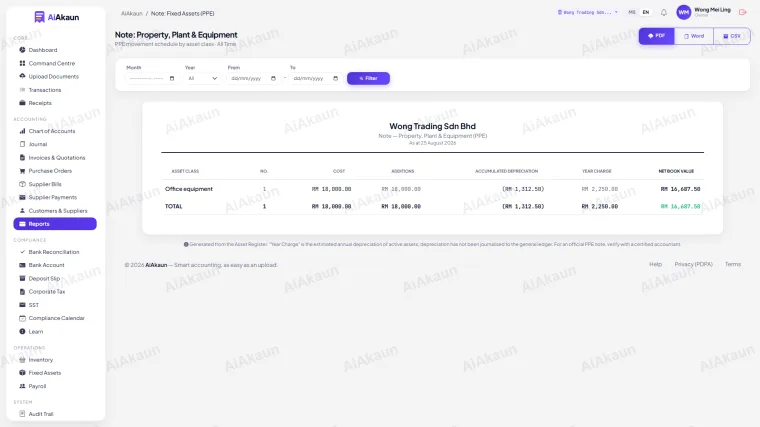Click the From date field
The width and height of the screenshot is (760, 427).
[253, 78]
